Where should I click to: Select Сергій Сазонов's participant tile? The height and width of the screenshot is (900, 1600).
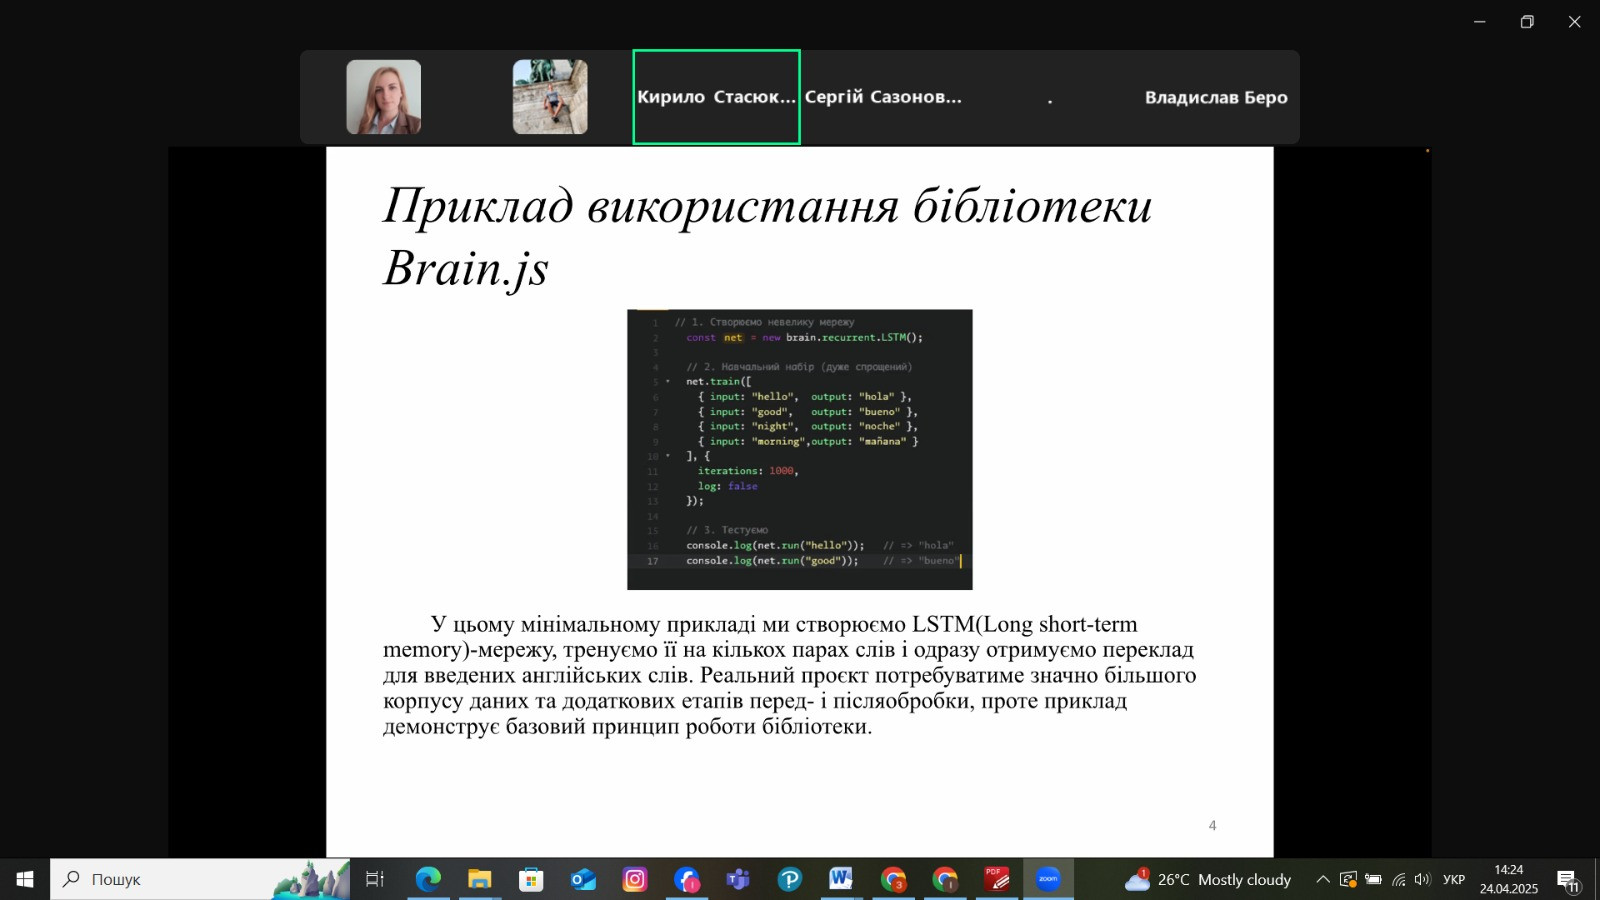[x=883, y=97]
